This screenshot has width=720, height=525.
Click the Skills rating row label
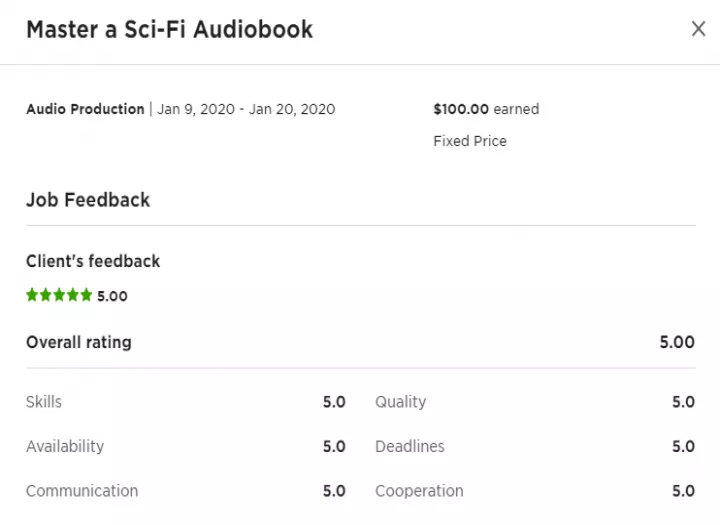pyautogui.click(x=44, y=401)
